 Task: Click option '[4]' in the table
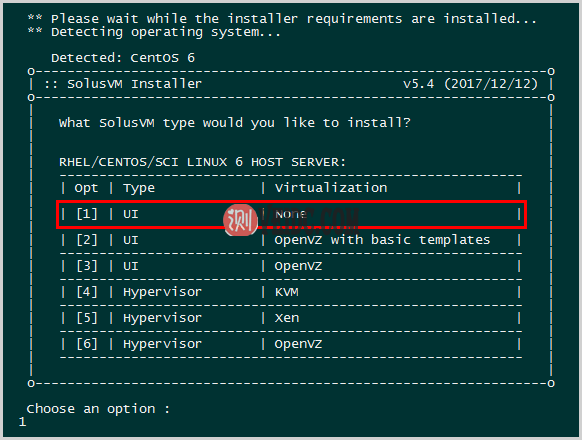click(x=87, y=292)
